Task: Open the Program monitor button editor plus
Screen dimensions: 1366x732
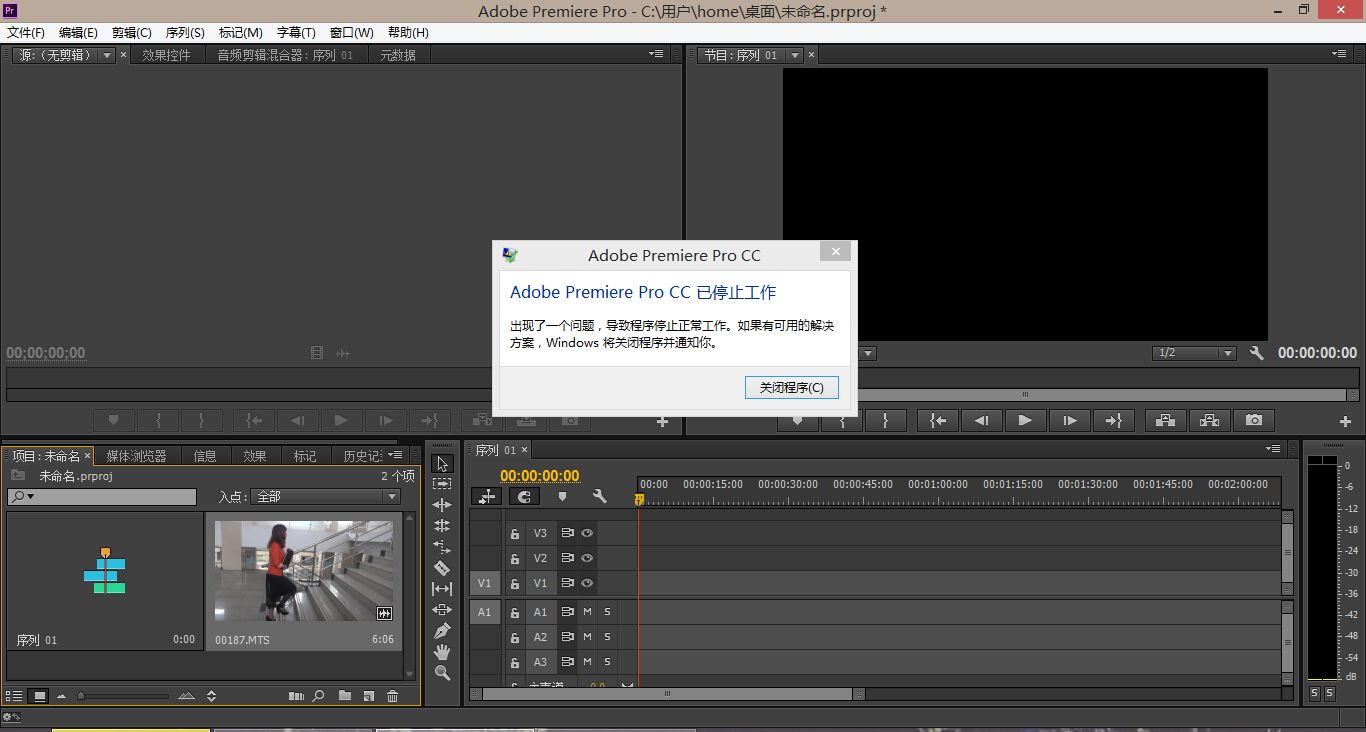Action: pyautogui.click(x=1345, y=422)
